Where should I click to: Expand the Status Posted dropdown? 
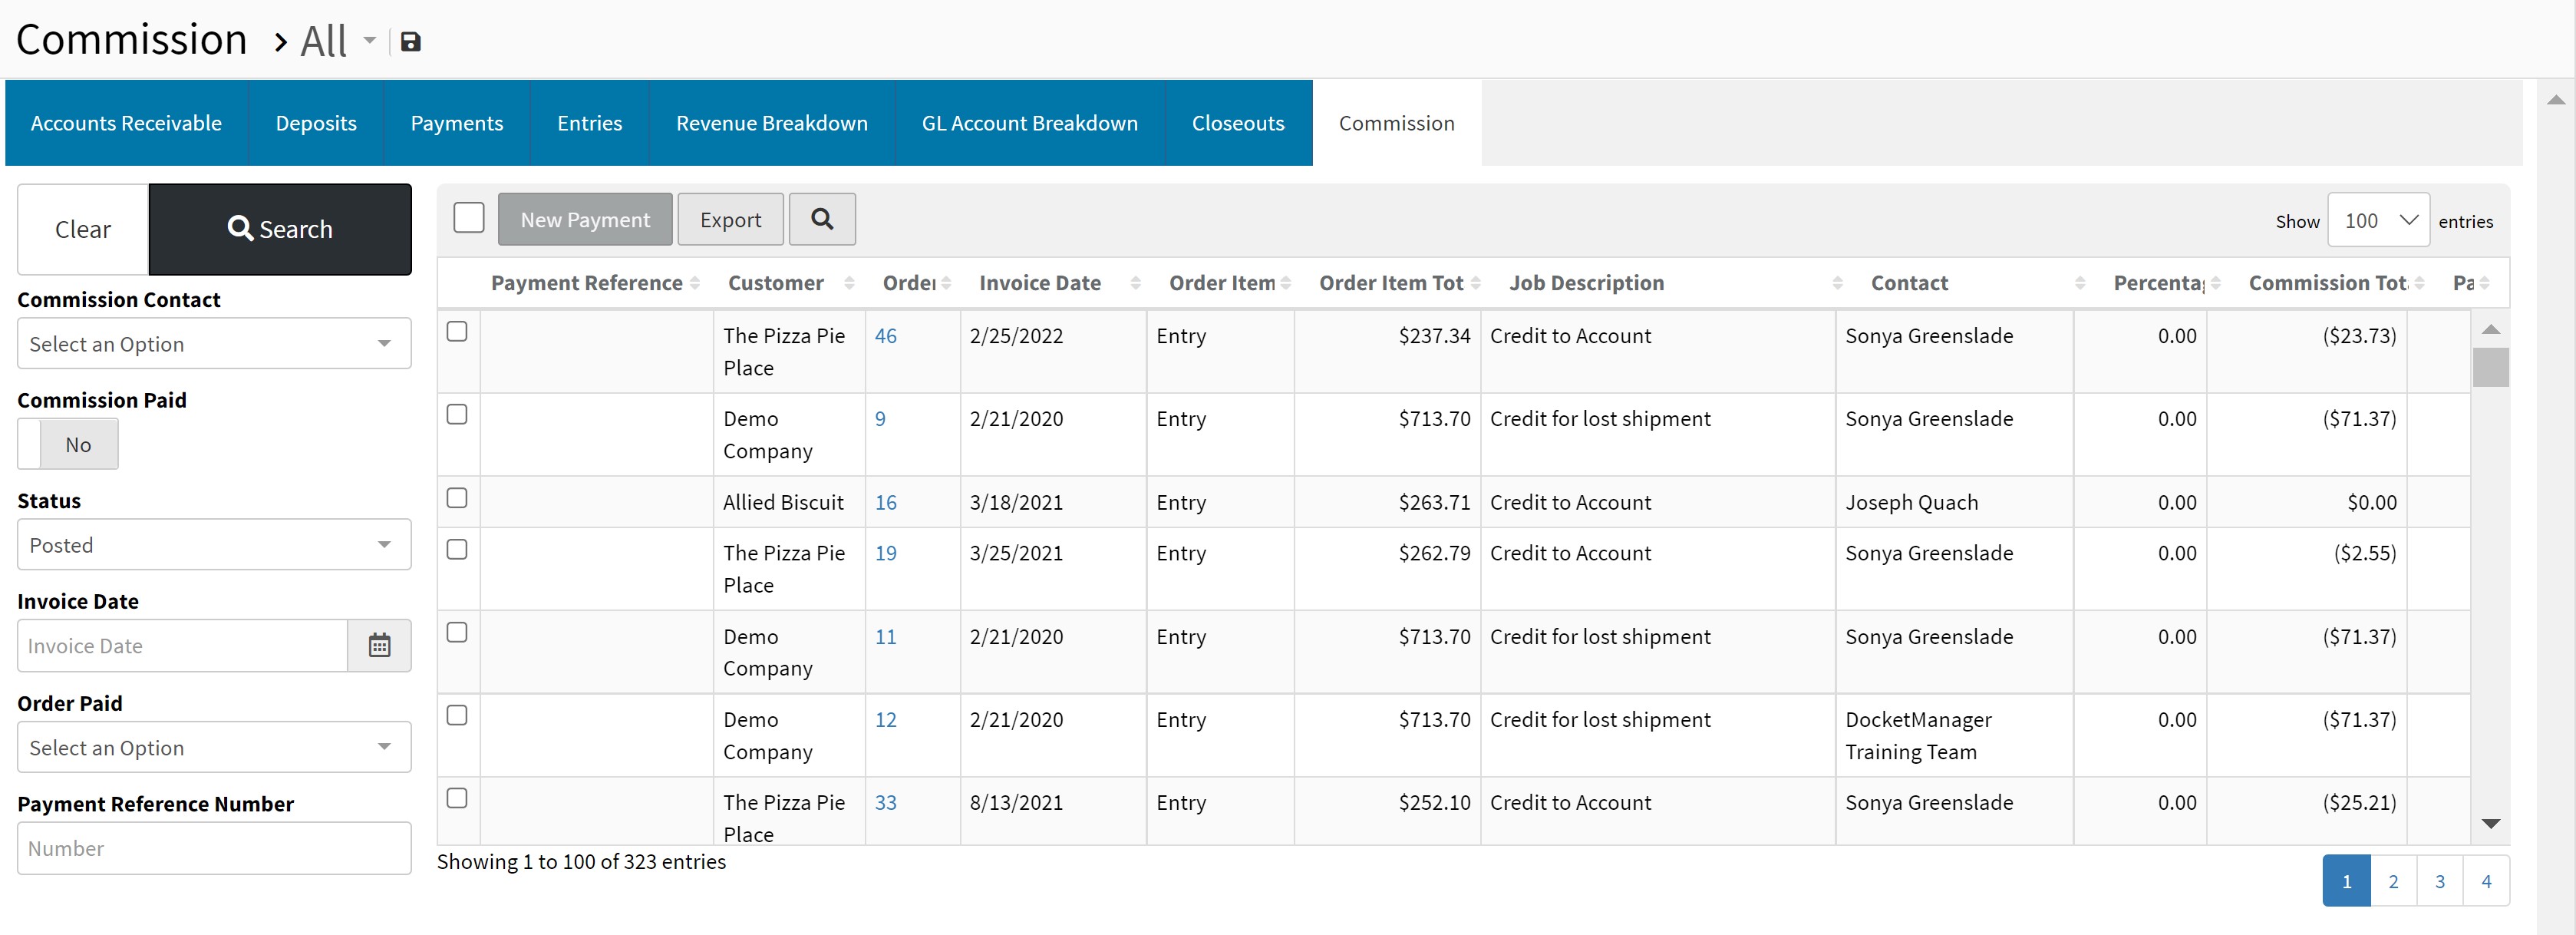(x=214, y=545)
